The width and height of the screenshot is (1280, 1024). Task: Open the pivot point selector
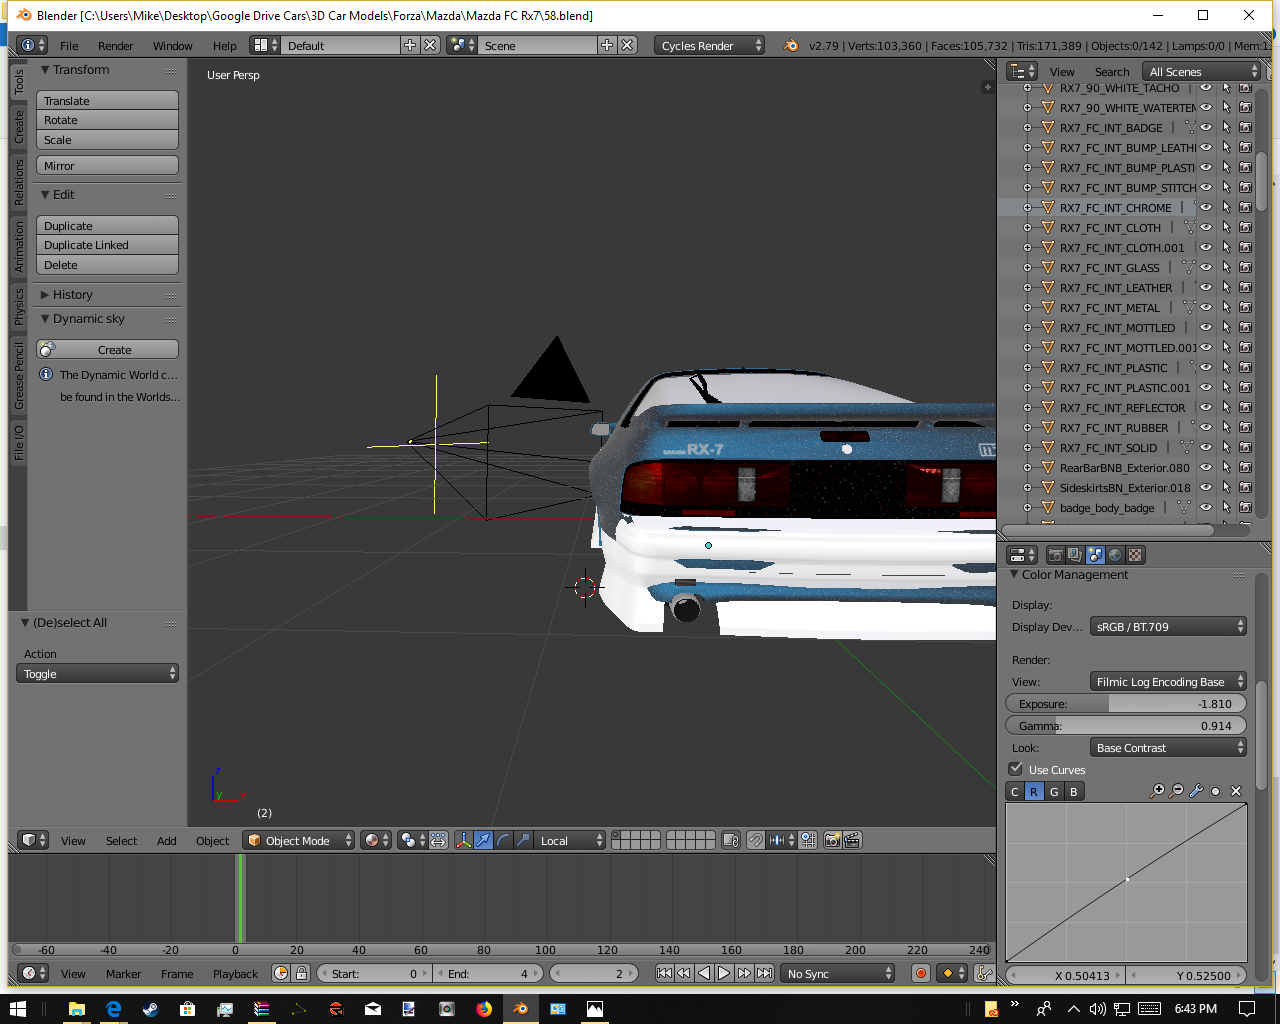click(x=412, y=841)
